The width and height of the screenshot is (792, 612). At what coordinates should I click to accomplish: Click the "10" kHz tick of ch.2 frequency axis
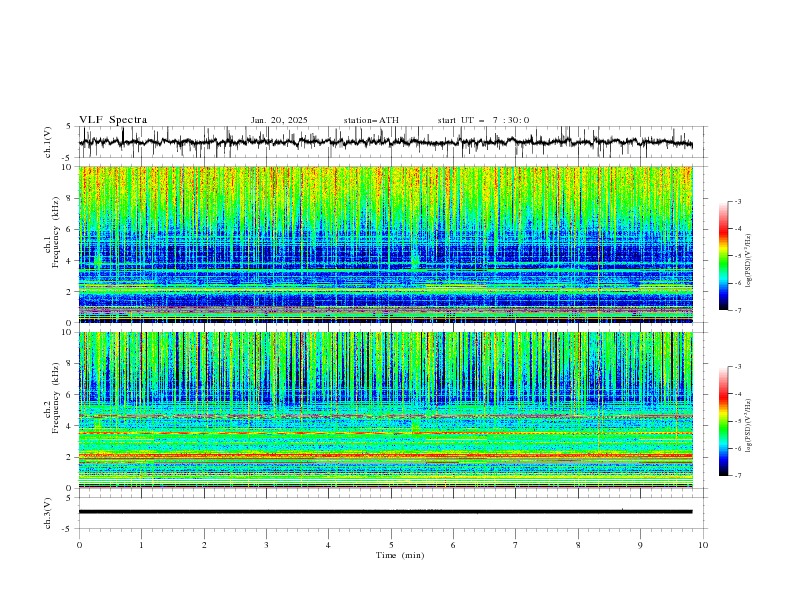pos(67,332)
